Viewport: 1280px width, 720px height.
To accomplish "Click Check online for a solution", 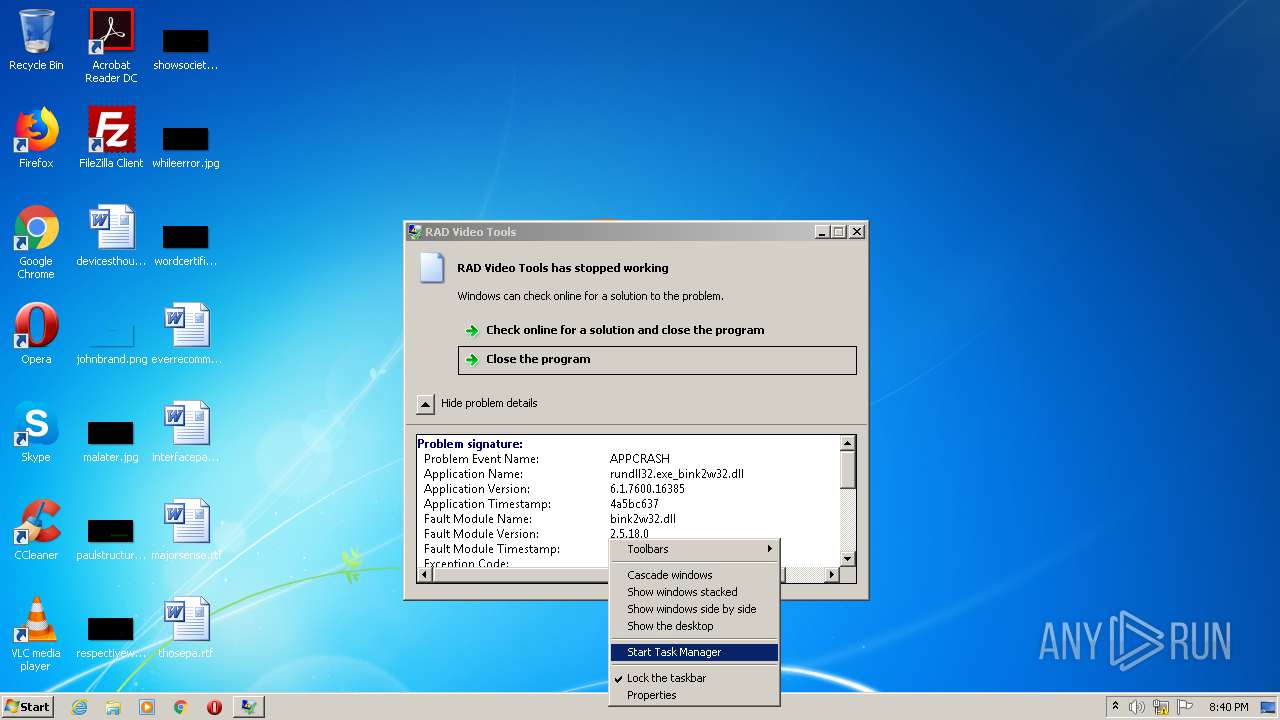I will click(657, 330).
